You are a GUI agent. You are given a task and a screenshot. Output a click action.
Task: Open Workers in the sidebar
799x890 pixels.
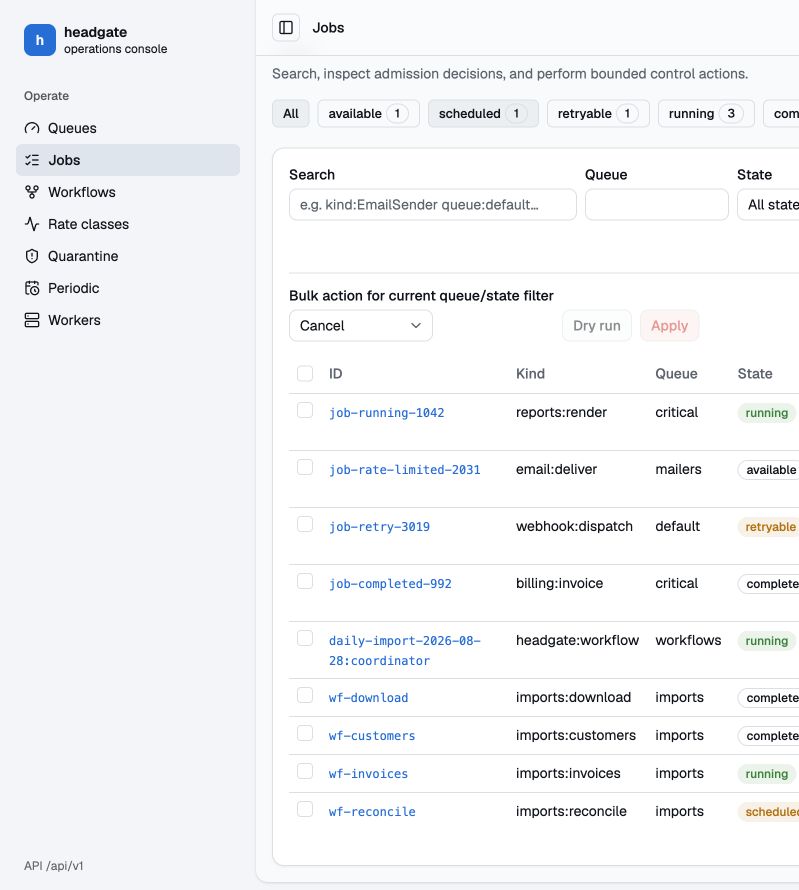128,320
